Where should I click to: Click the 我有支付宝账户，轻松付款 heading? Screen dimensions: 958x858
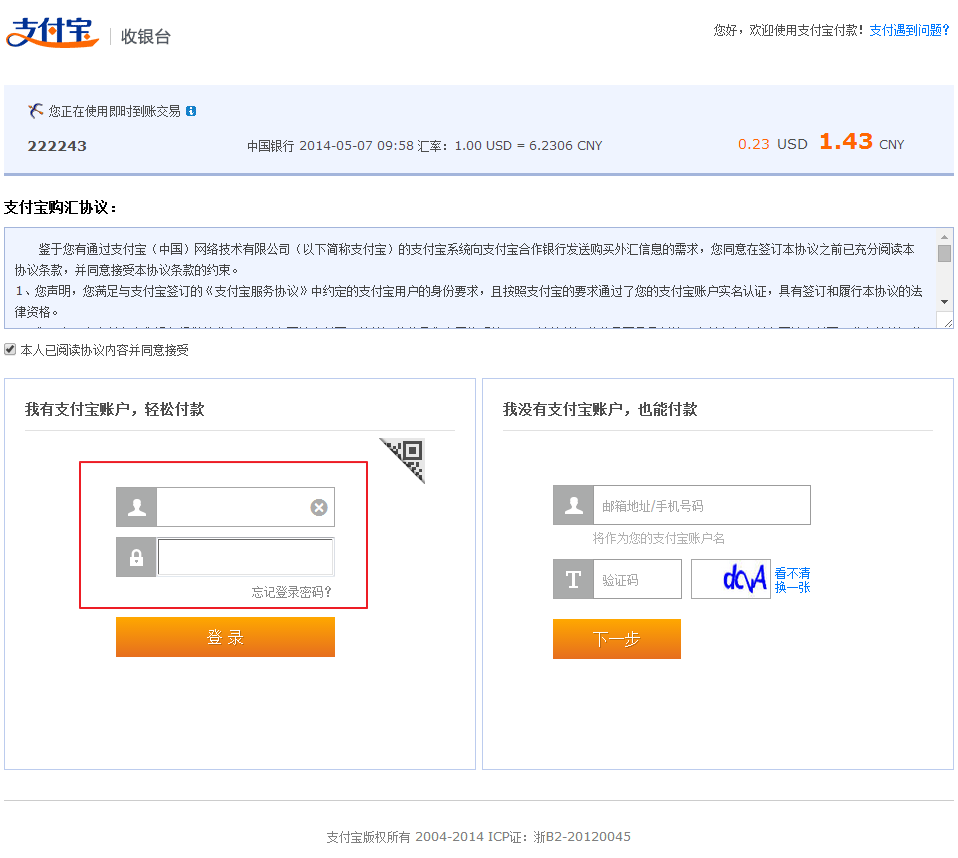114,409
